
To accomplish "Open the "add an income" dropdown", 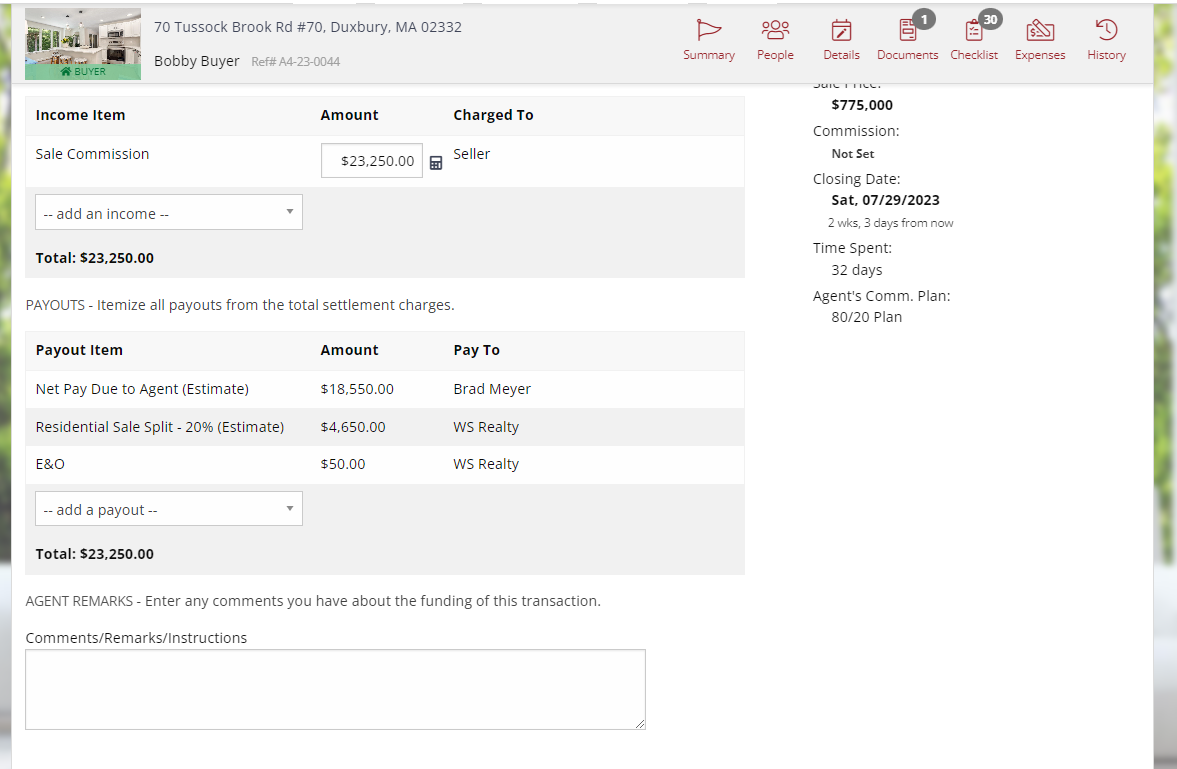I will (x=168, y=211).
